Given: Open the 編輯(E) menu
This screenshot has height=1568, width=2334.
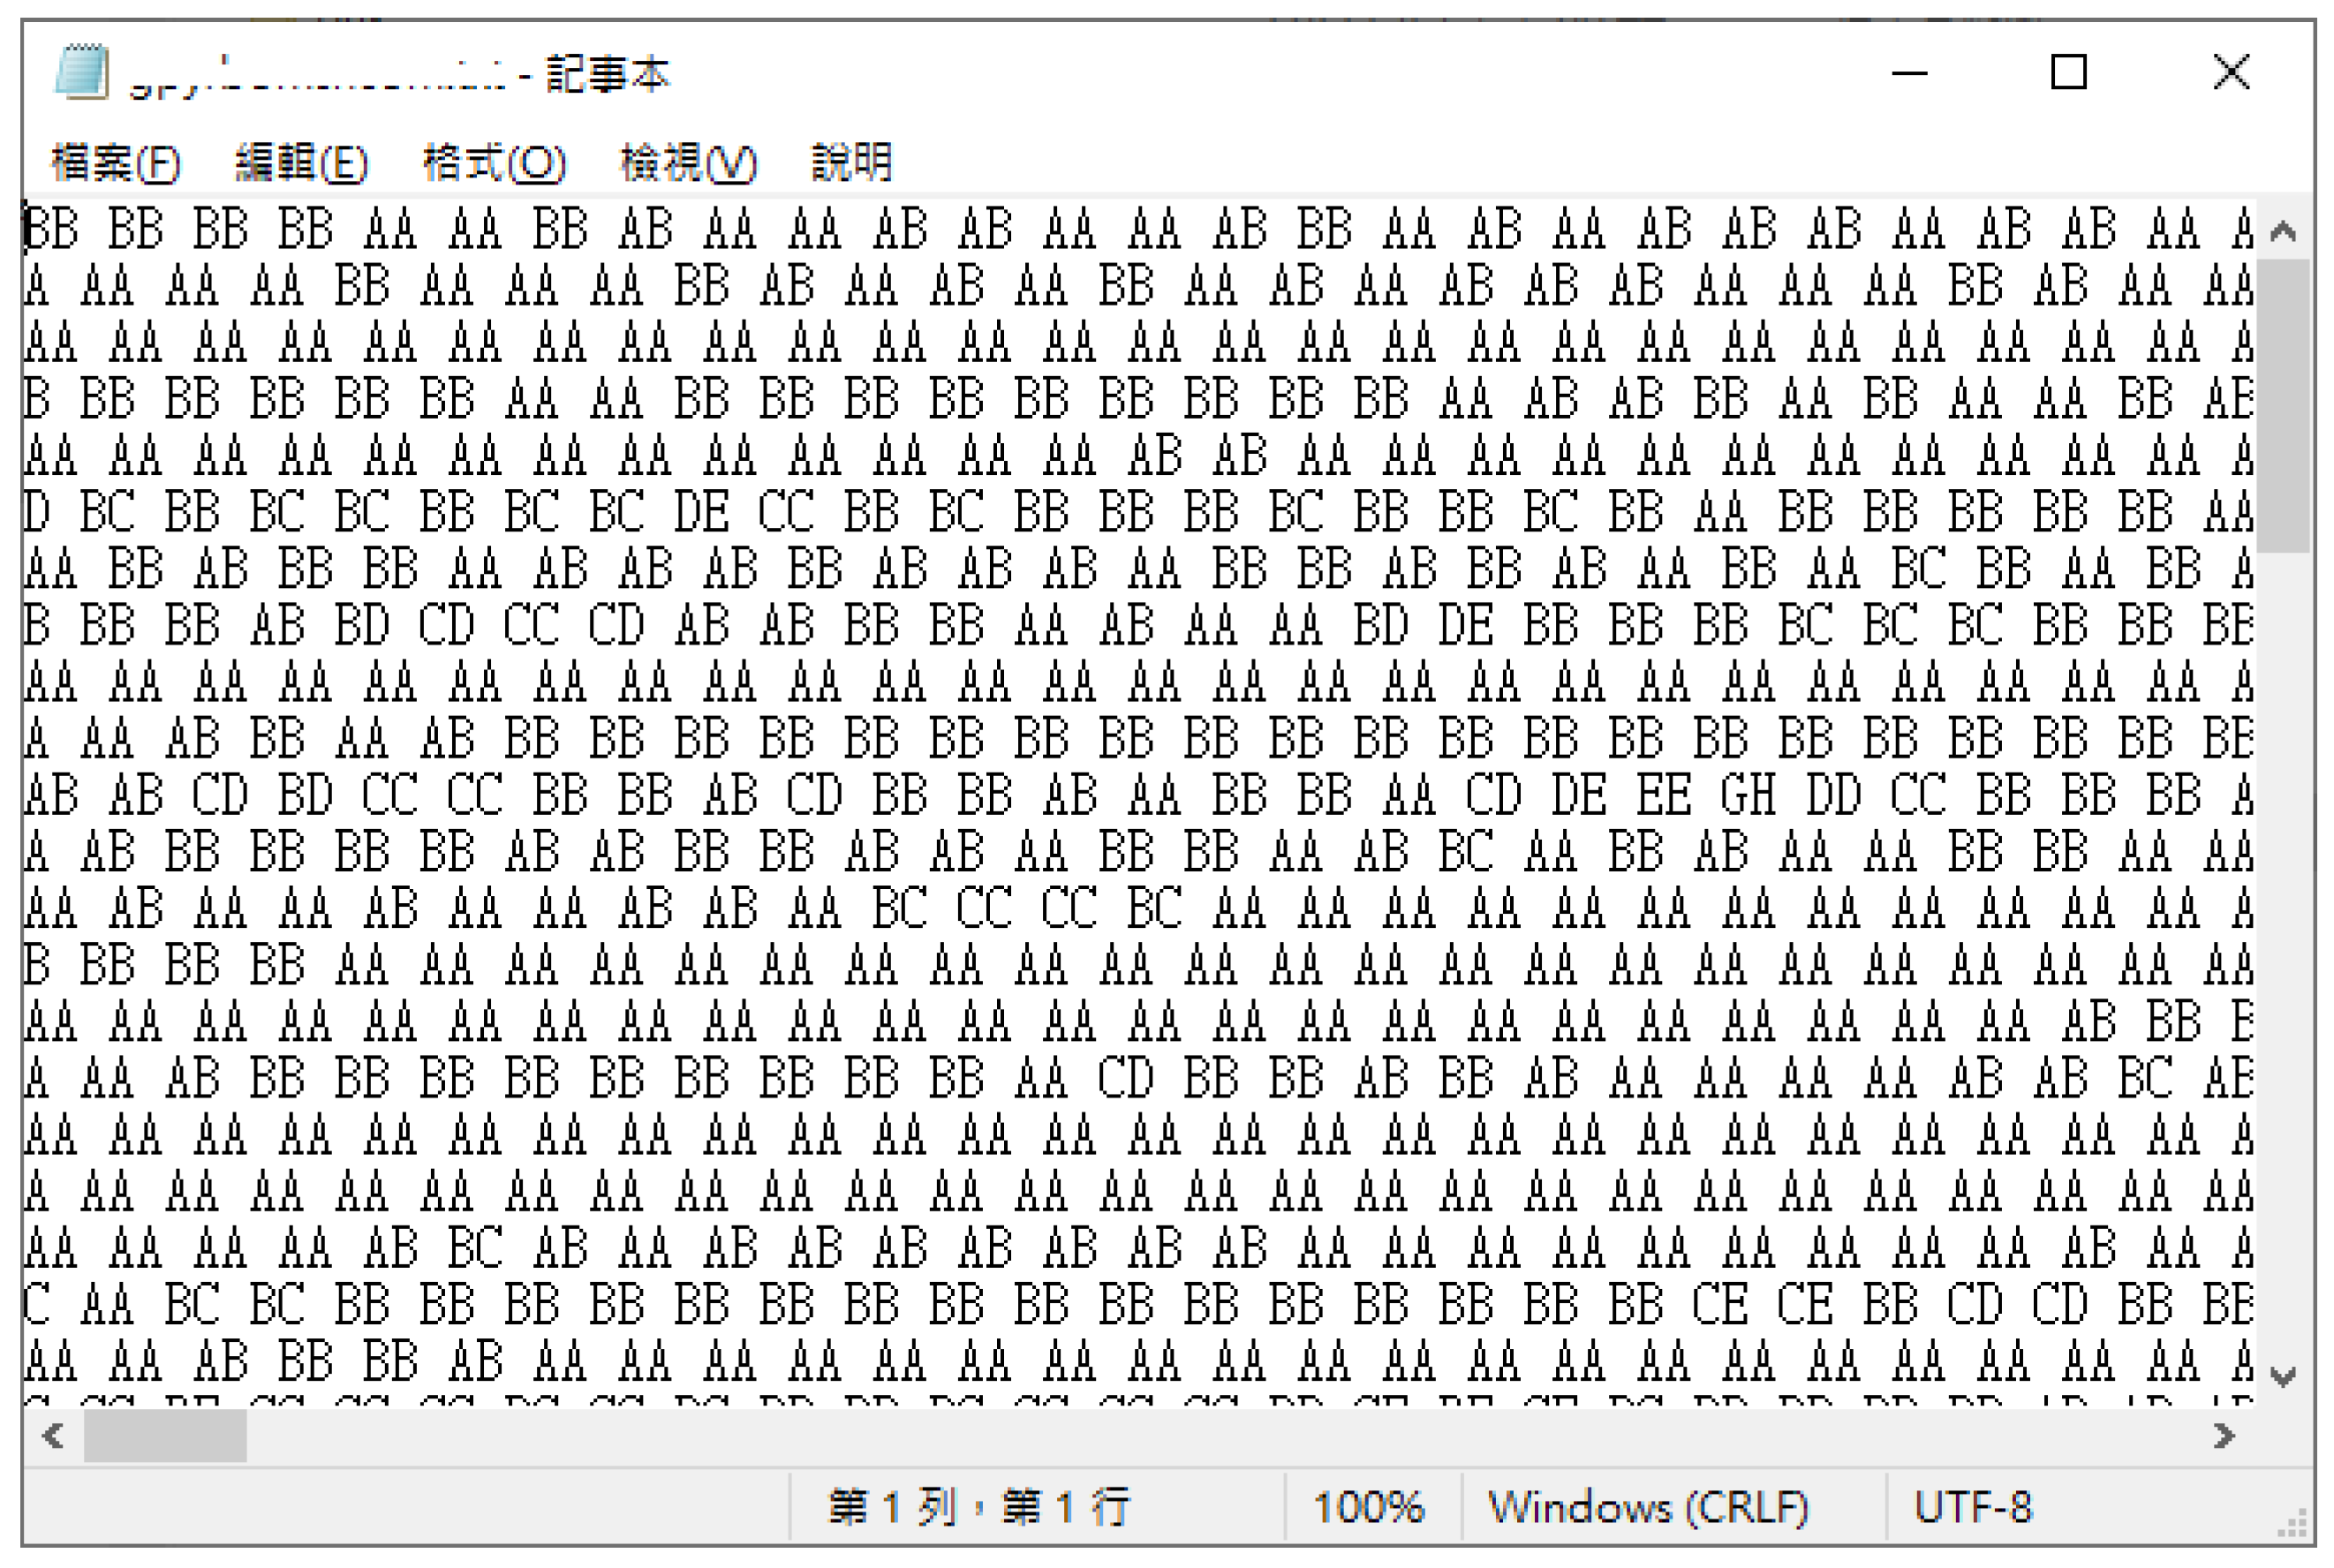Looking at the screenshot, I should tap(301, 163).
